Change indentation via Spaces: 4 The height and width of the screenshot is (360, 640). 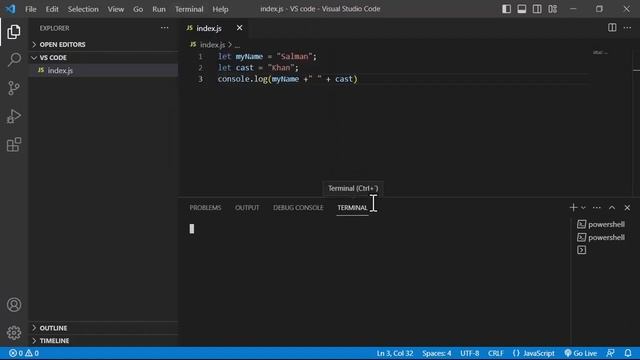(437, 353)
